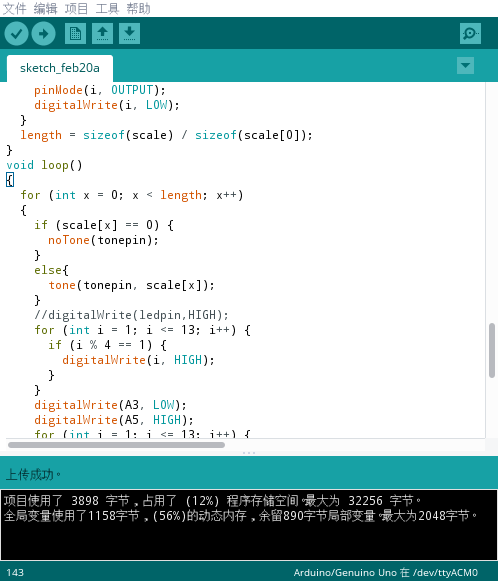Click the 'digitalWrite(A3, LOW);' line

pyautogui.click(x=110, y=405)
